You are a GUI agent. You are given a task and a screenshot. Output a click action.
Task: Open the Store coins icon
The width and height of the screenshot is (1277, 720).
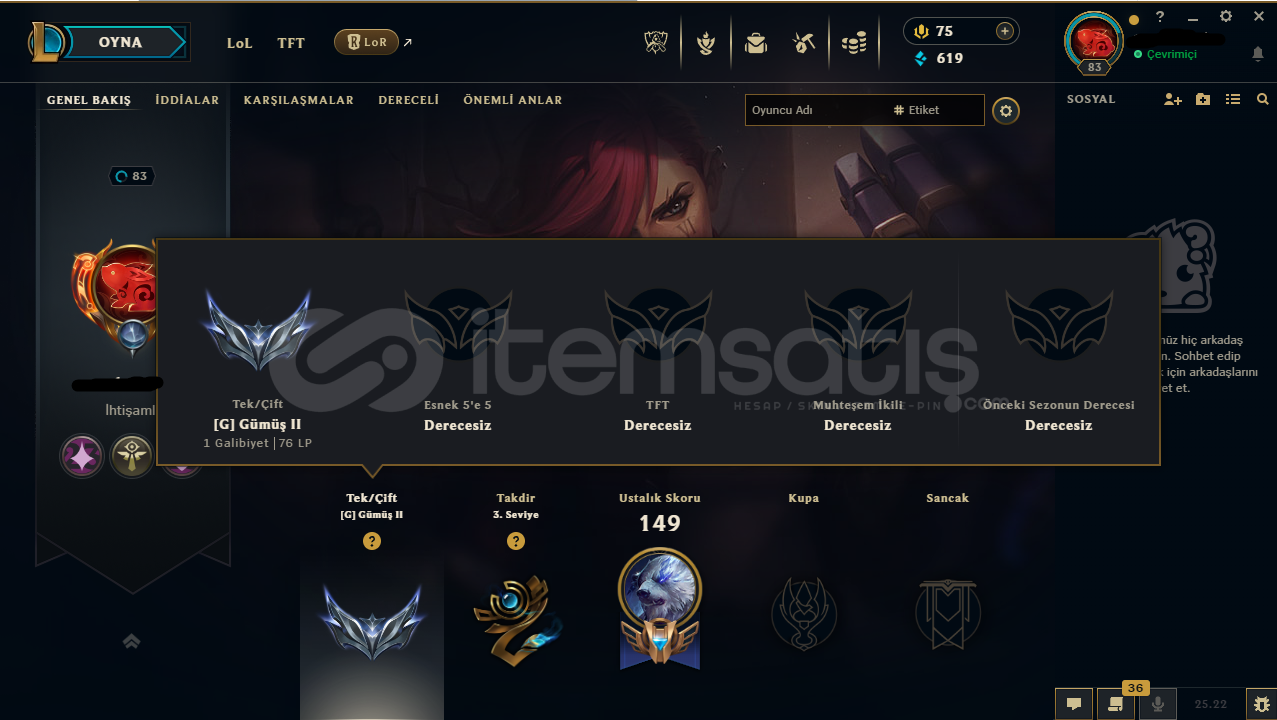tap(853, 43)
